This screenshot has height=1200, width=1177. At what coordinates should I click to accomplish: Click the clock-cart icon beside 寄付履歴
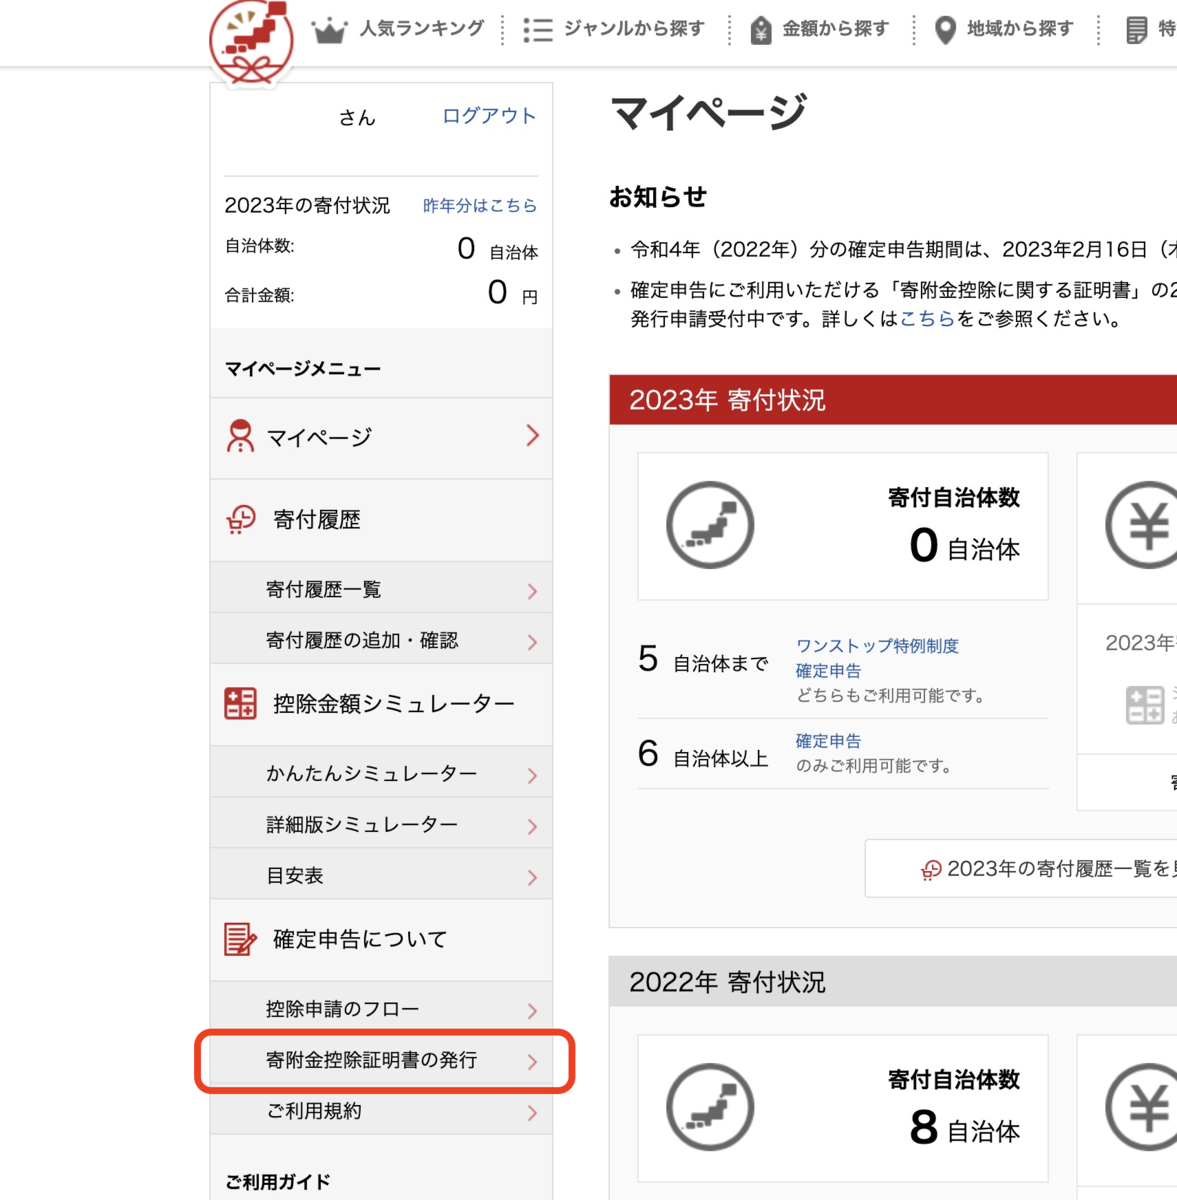(241, 519)
